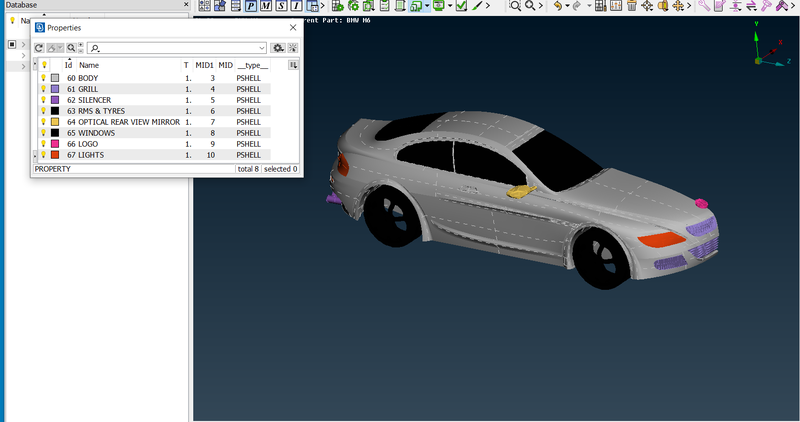800x422 pixels.
Task: Expand the first Database tree chevron beside checkbox
Action: [23, 45]
